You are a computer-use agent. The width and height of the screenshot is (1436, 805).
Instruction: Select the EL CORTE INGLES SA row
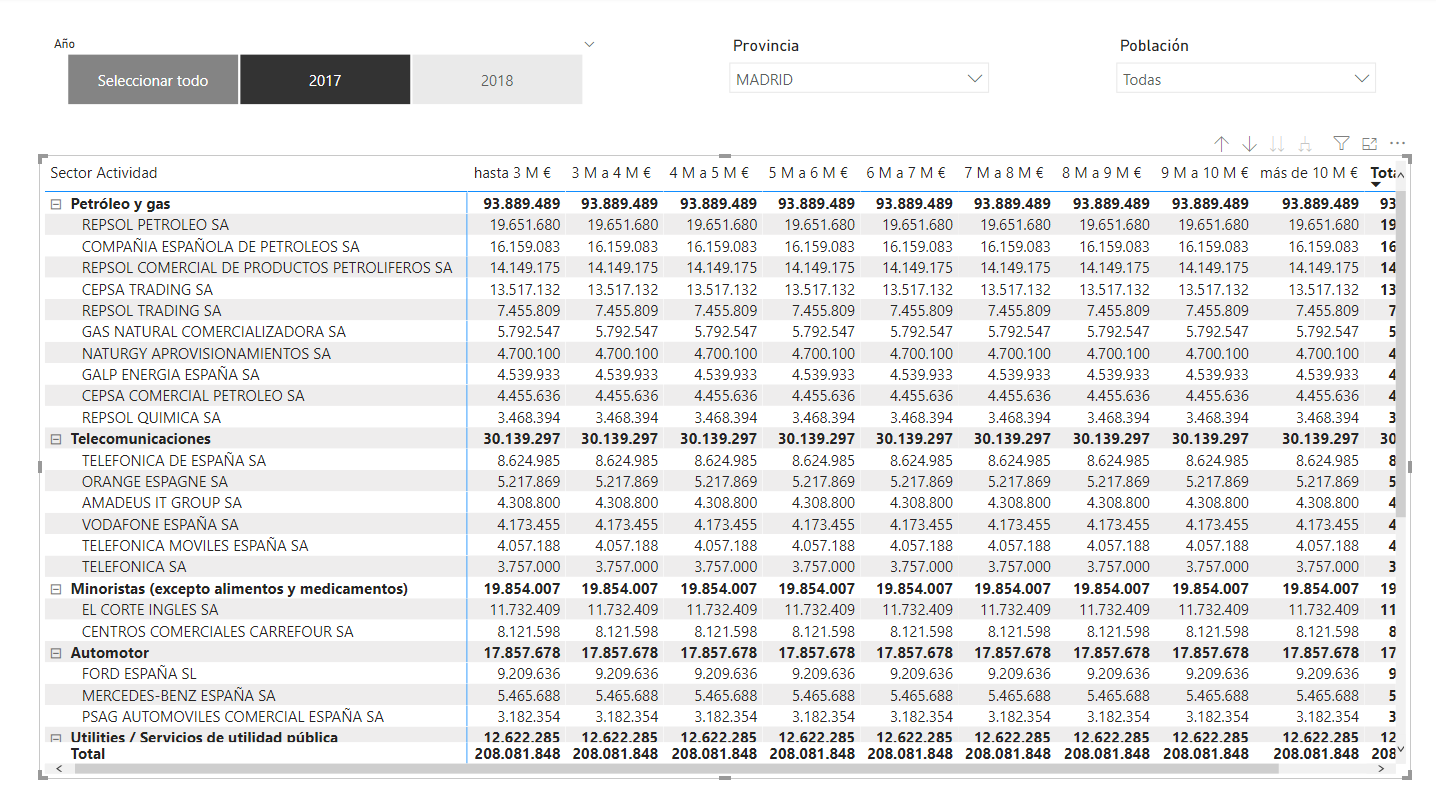click(x=152, y=609)
